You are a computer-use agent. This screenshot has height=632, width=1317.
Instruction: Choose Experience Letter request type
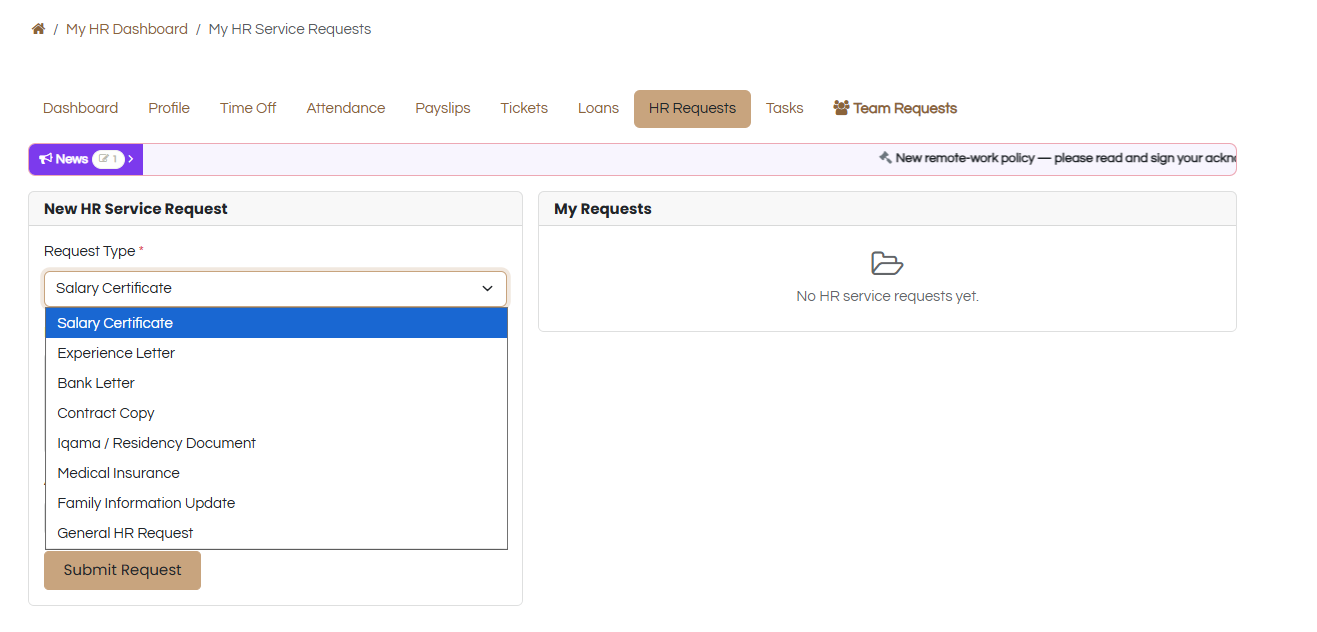(276, 353)
